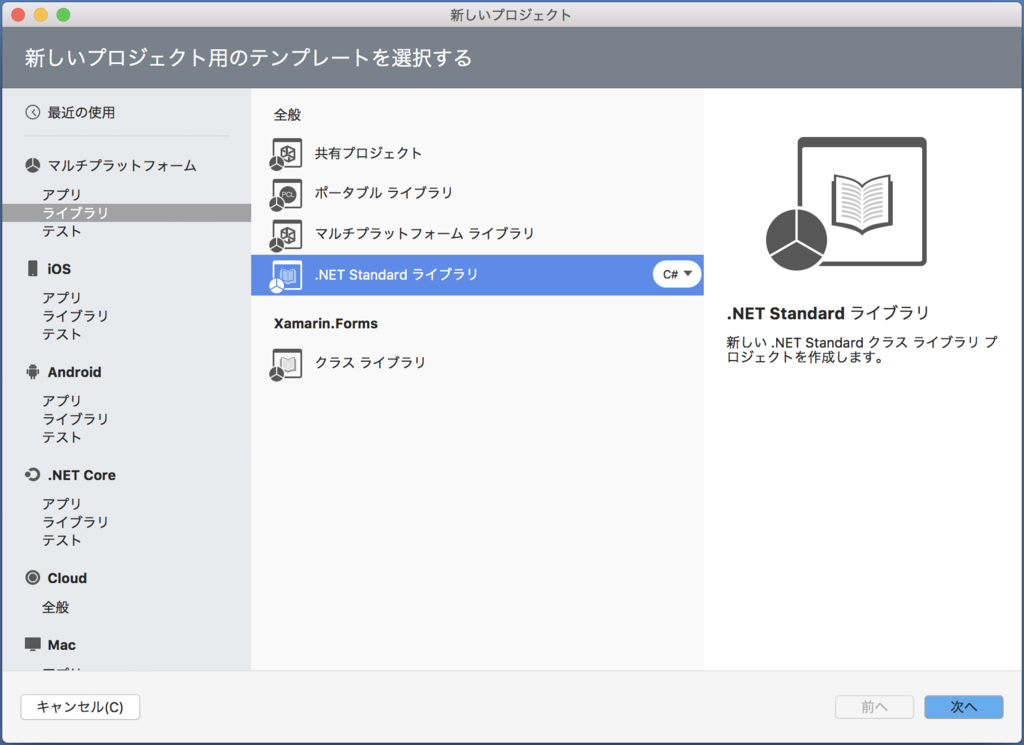Select ライブラリ under .NET Core
1024x745 pixels.
point(75,522)
